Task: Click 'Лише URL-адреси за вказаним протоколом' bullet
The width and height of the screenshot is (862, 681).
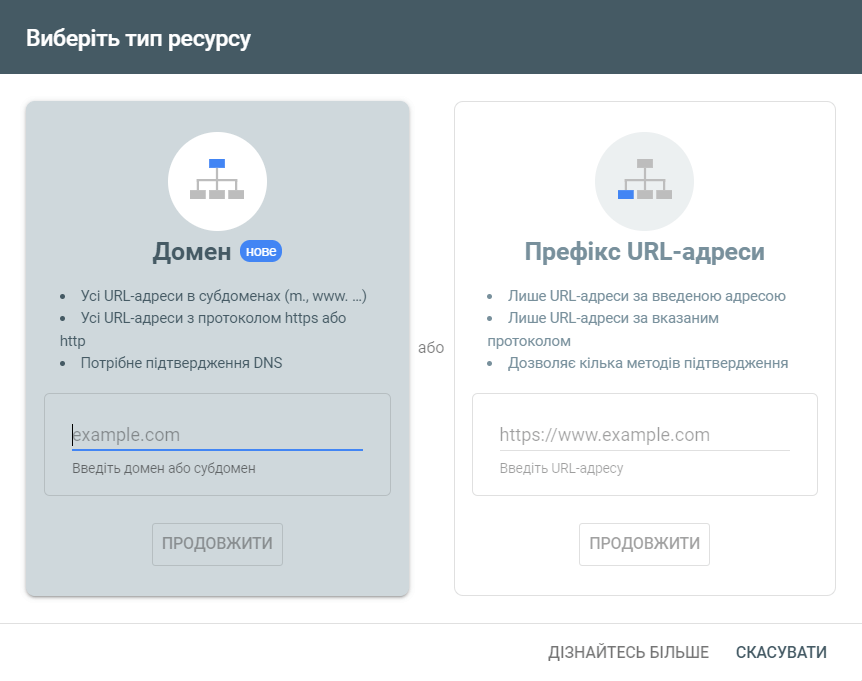Action: [x=603, y=329]
